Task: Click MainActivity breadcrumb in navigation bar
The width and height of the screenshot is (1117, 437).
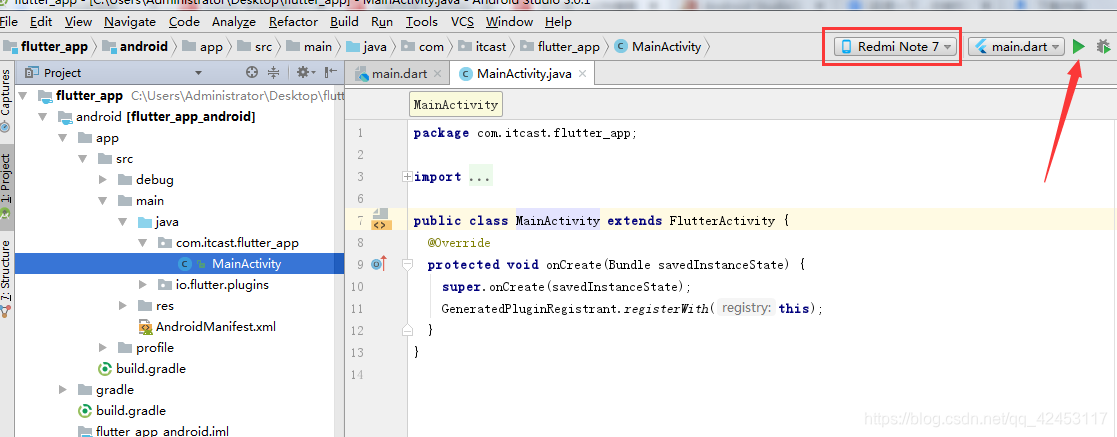Action: (x=658, y=47)
